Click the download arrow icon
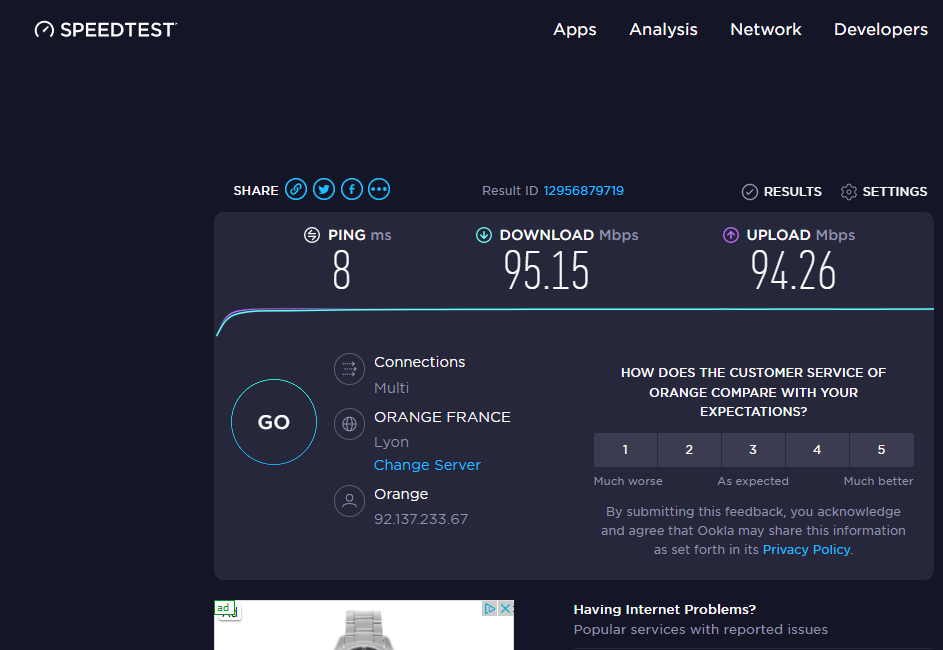Image resolution: width=943 pixels, height=650 pixels. click(484, 235)
